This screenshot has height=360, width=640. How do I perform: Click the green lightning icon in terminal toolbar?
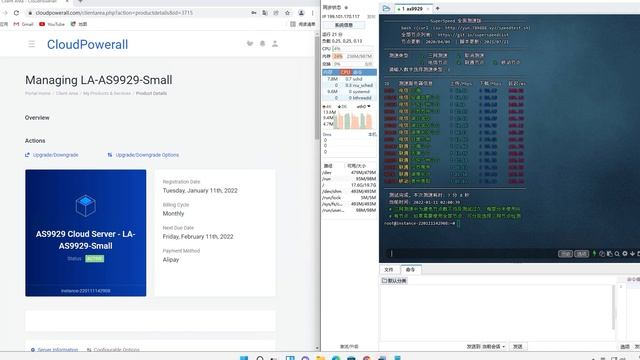click(x=594, y=253)
